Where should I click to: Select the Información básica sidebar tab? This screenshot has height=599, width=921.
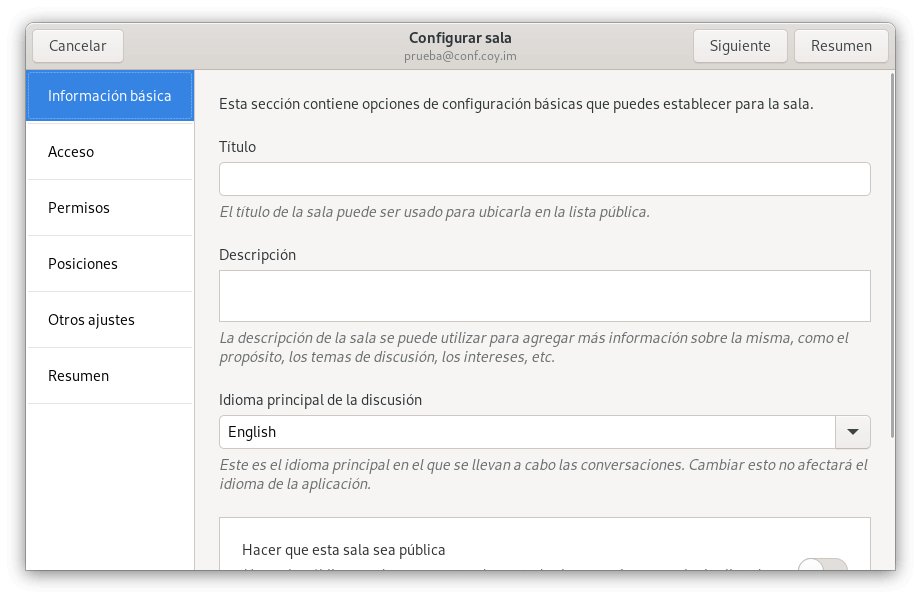(110, 96)
